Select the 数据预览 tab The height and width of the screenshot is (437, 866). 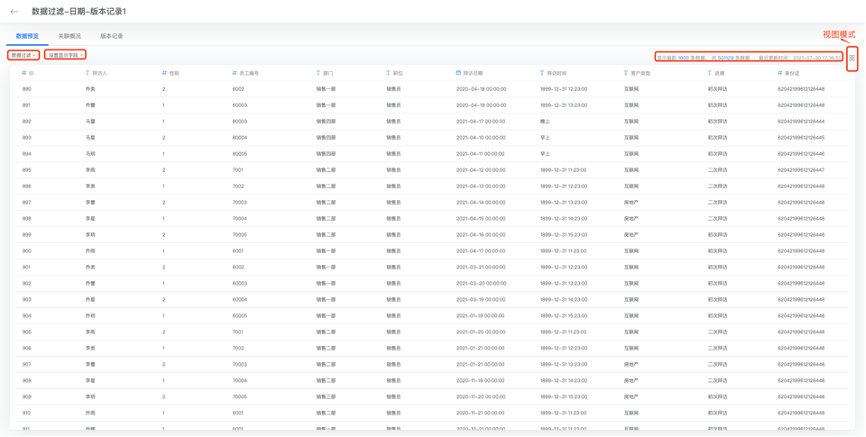[27, 36]
